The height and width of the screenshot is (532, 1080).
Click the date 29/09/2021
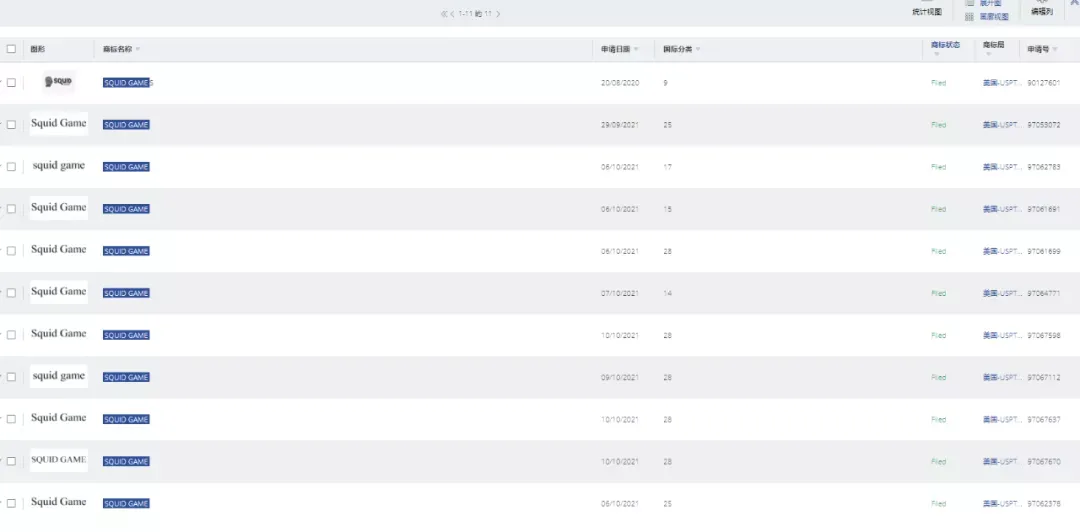pos(620,125)
